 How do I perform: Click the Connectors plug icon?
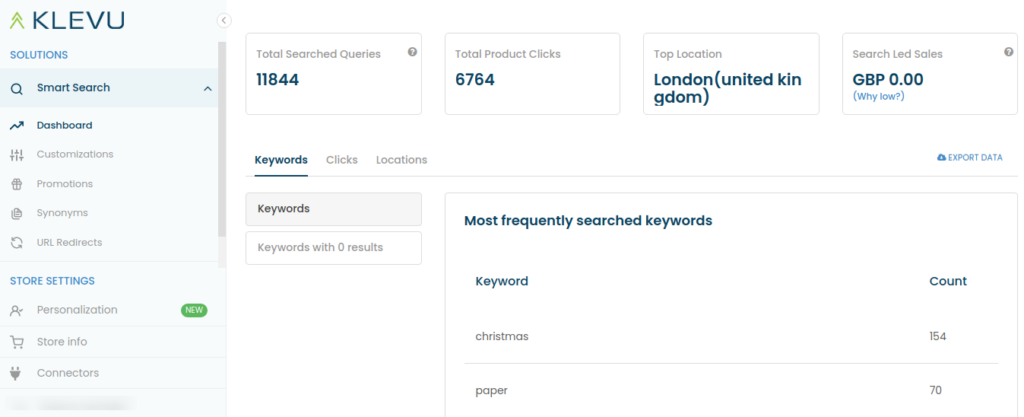coord(16,373)
